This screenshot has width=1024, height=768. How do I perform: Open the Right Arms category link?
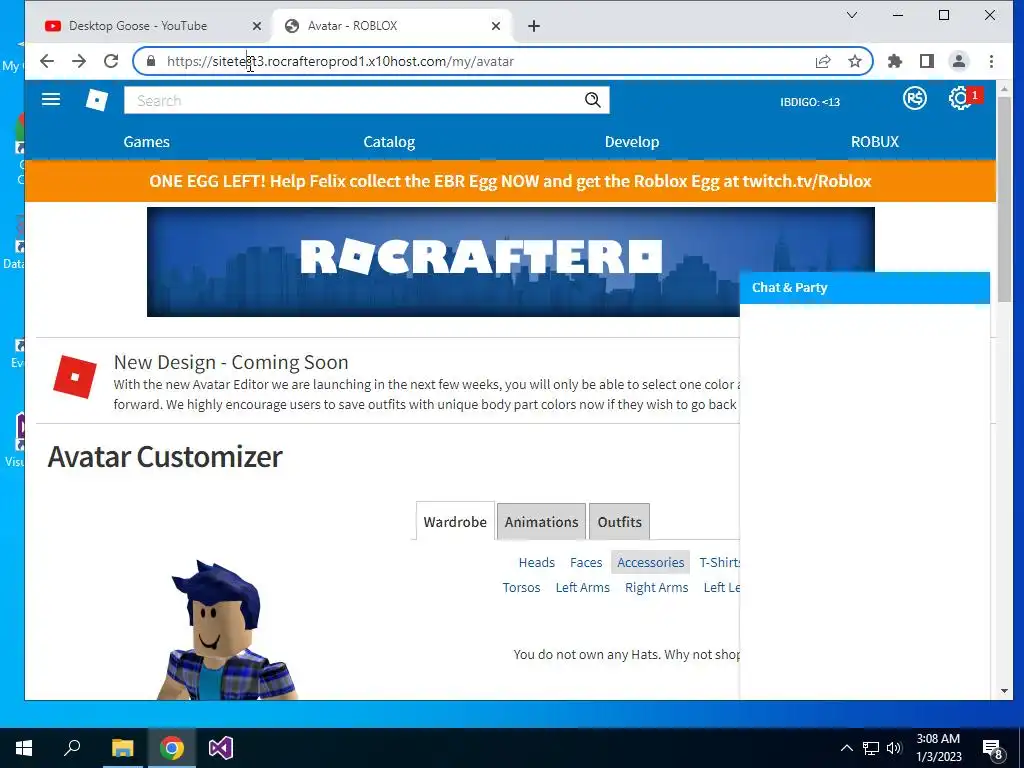pos(656,587)
